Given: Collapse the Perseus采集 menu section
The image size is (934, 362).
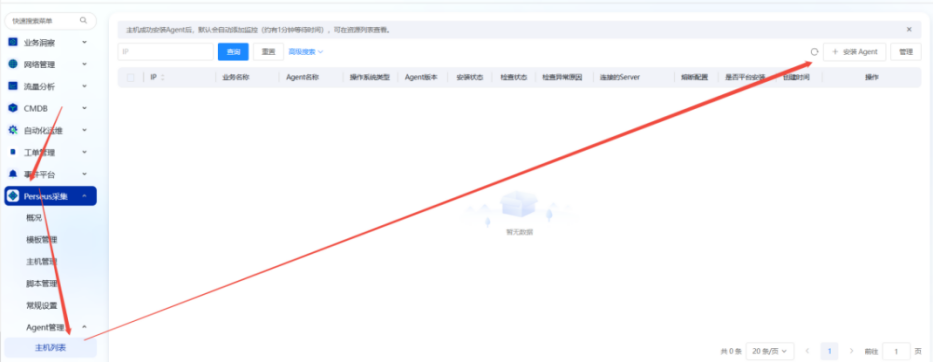Looking at the screenshot, I should pos(84,196).
